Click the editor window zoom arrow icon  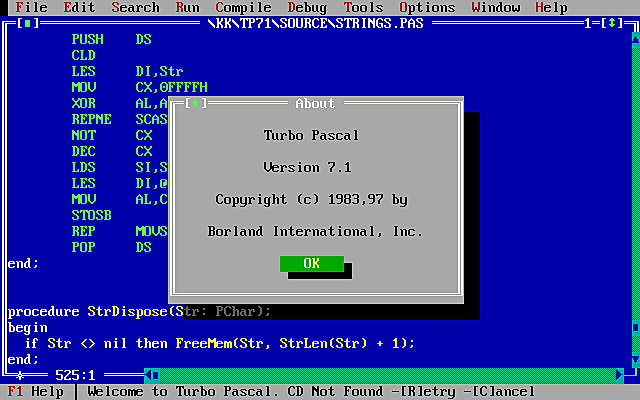point(612,23)
